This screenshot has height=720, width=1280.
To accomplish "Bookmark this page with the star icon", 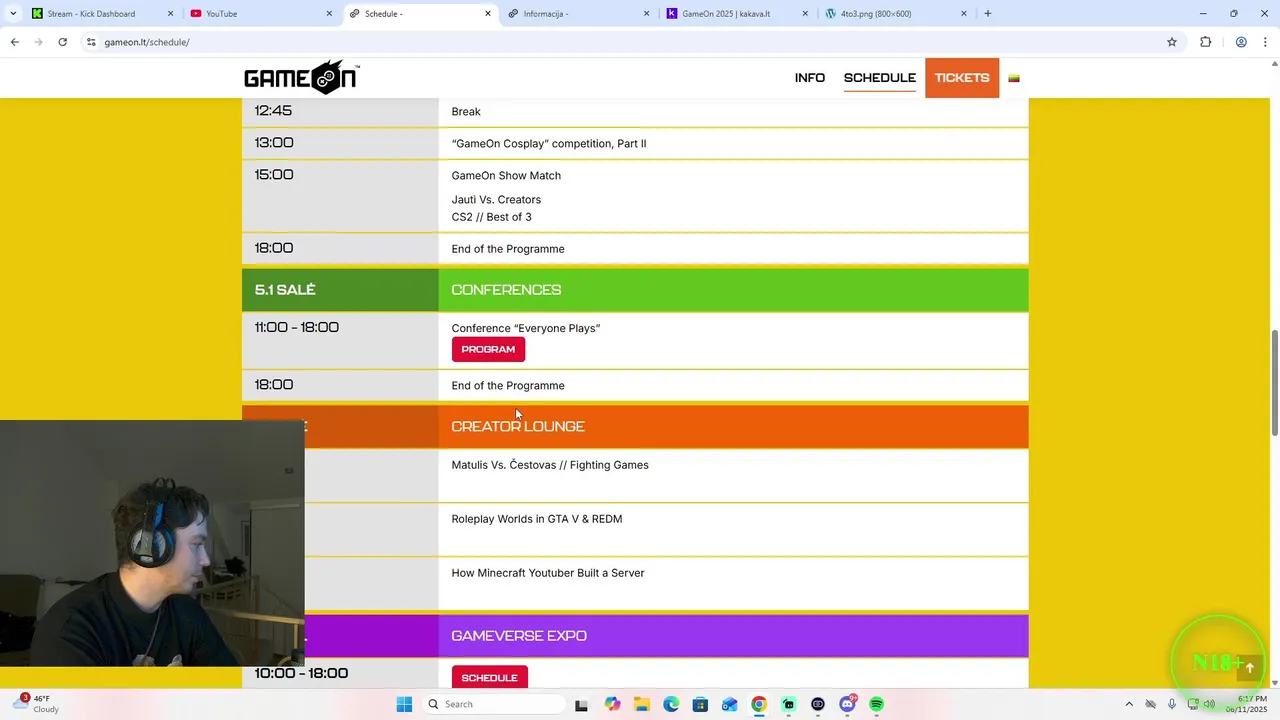I will click(1172, 42).
